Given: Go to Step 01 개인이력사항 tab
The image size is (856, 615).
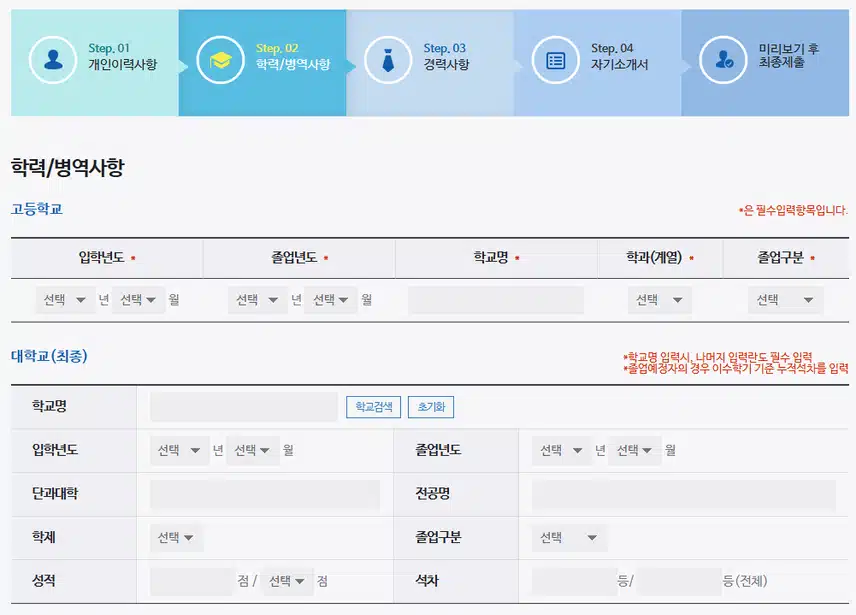Looking at the screenshot, I should coord(95,63).
